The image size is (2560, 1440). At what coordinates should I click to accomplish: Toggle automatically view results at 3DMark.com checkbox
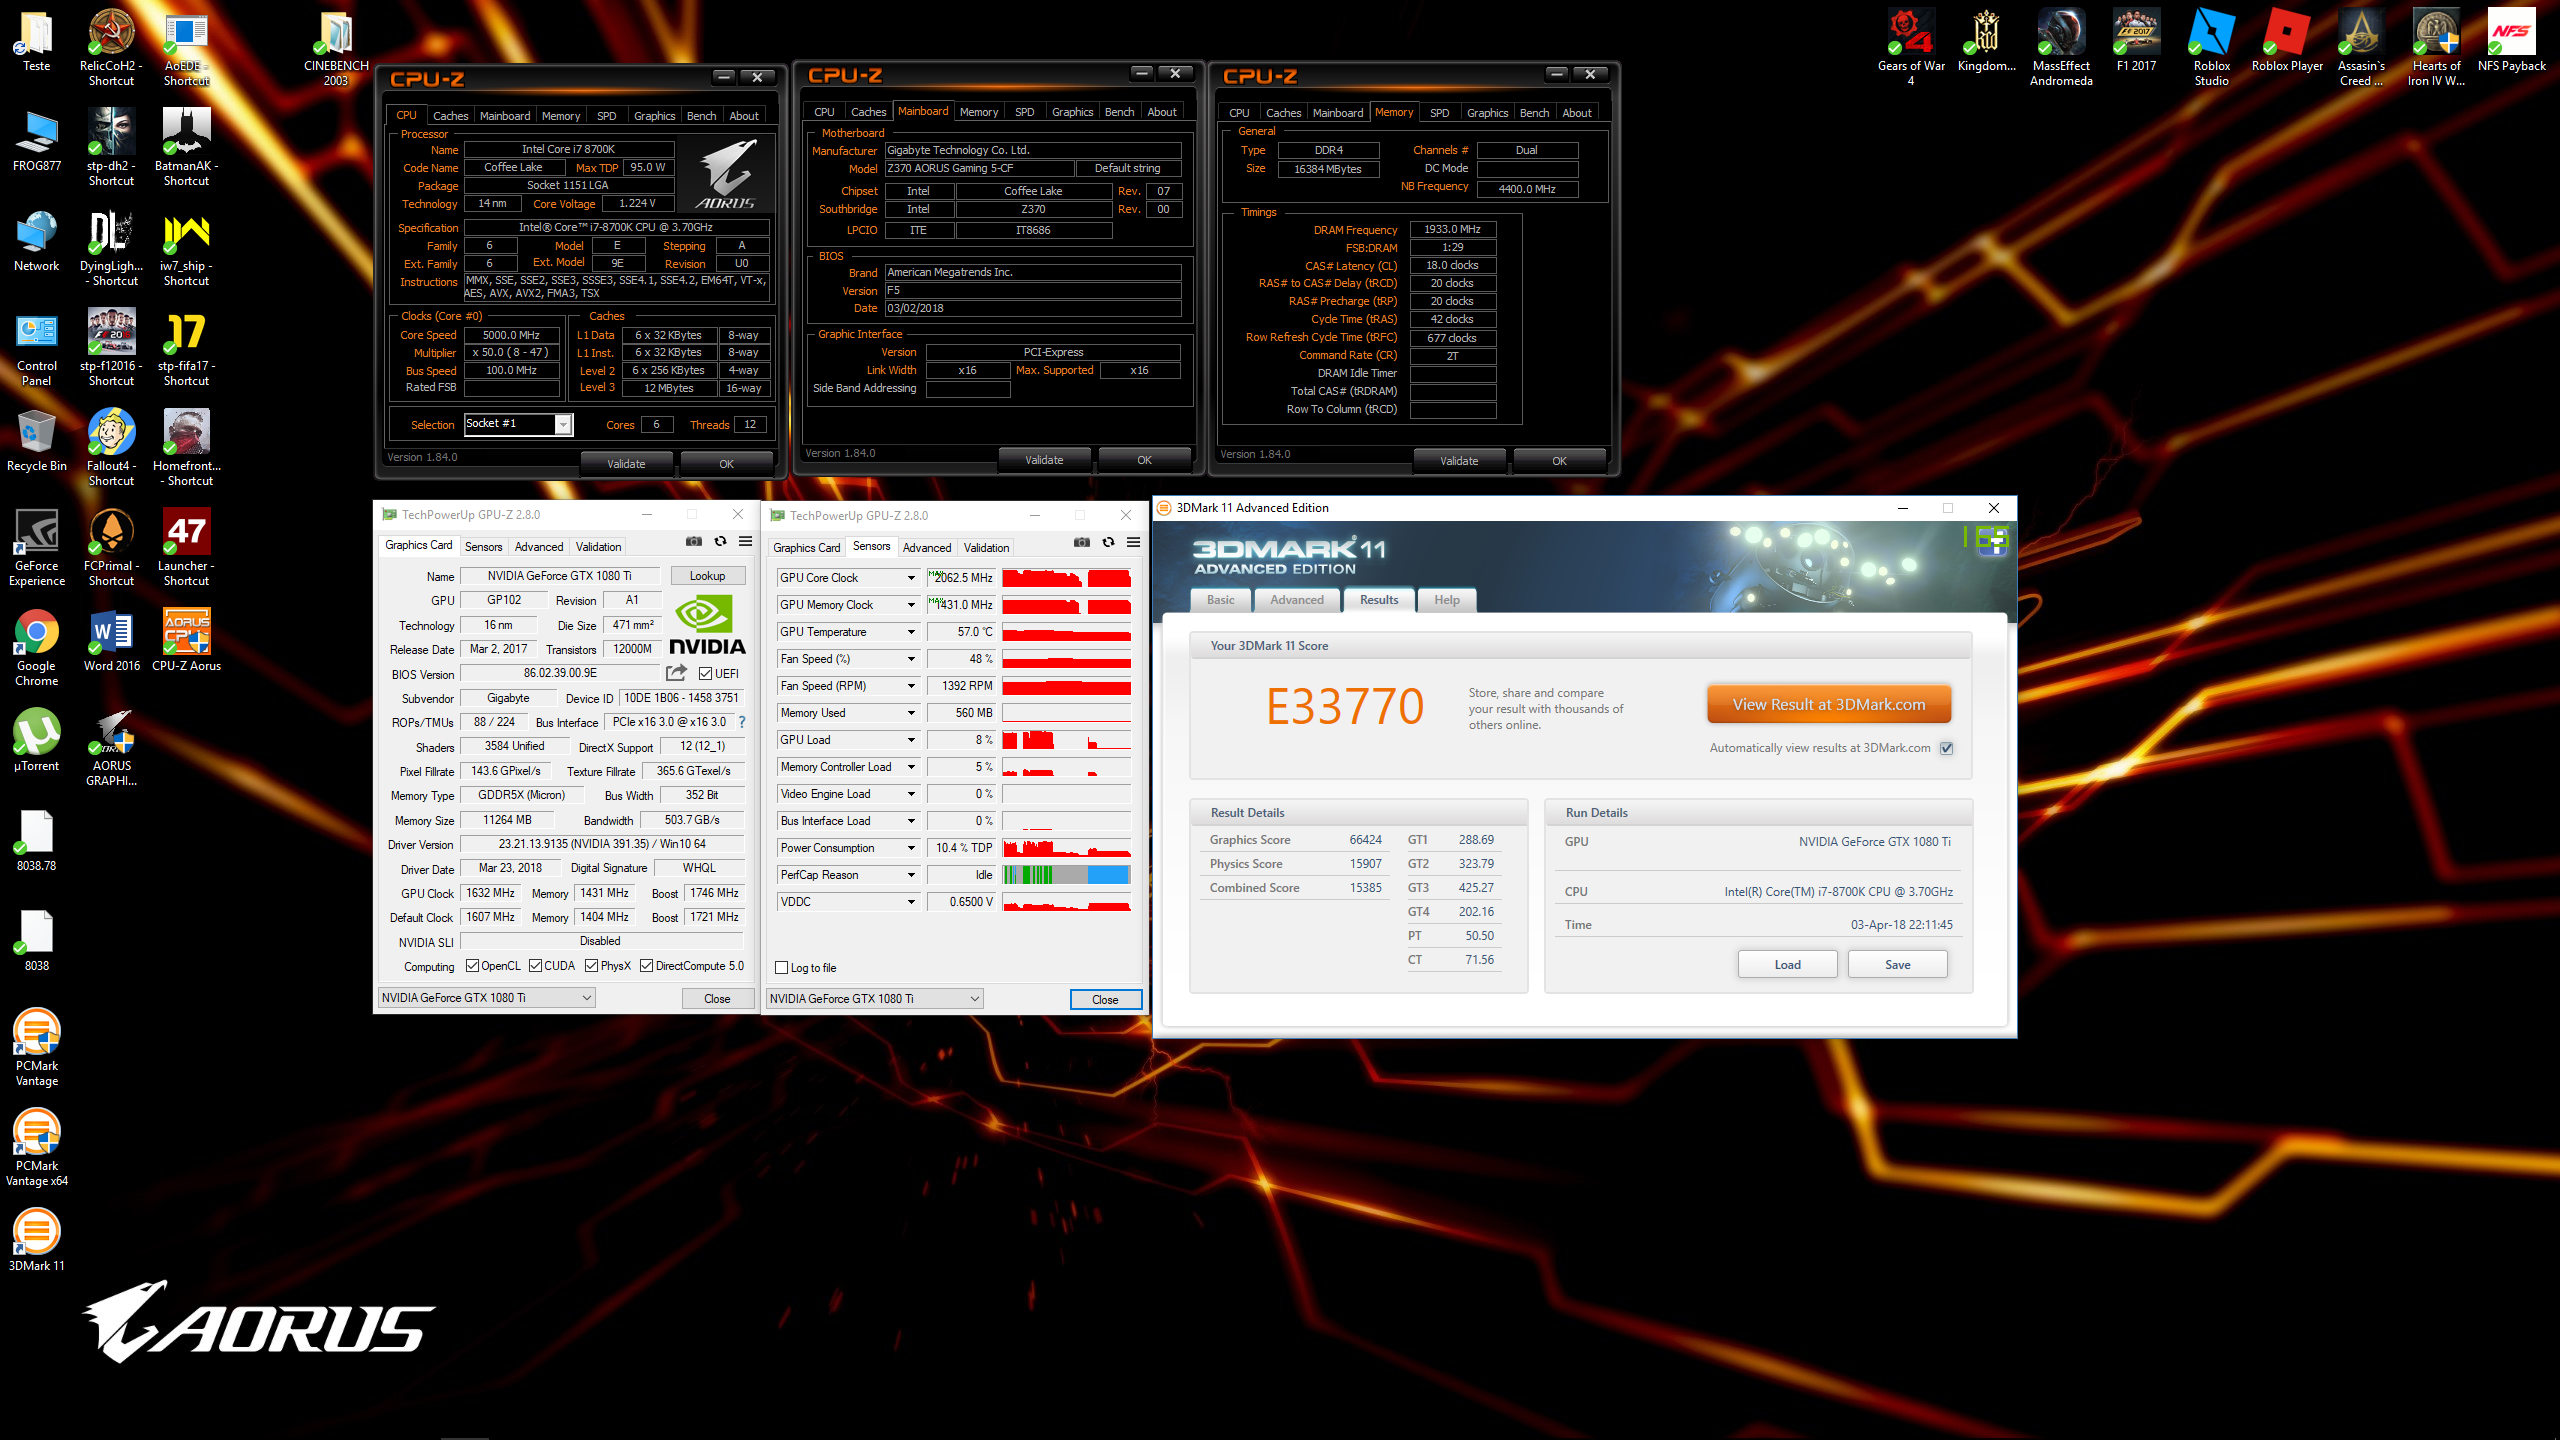[x=1947, y=748]
